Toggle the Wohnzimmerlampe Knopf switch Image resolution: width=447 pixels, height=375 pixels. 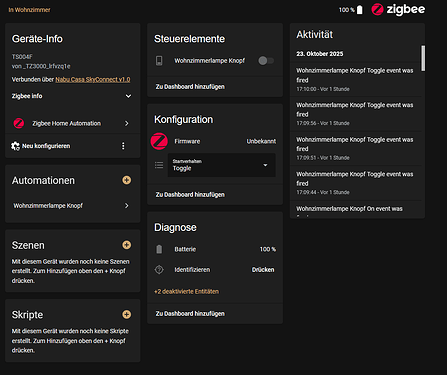tap(266, 61)
